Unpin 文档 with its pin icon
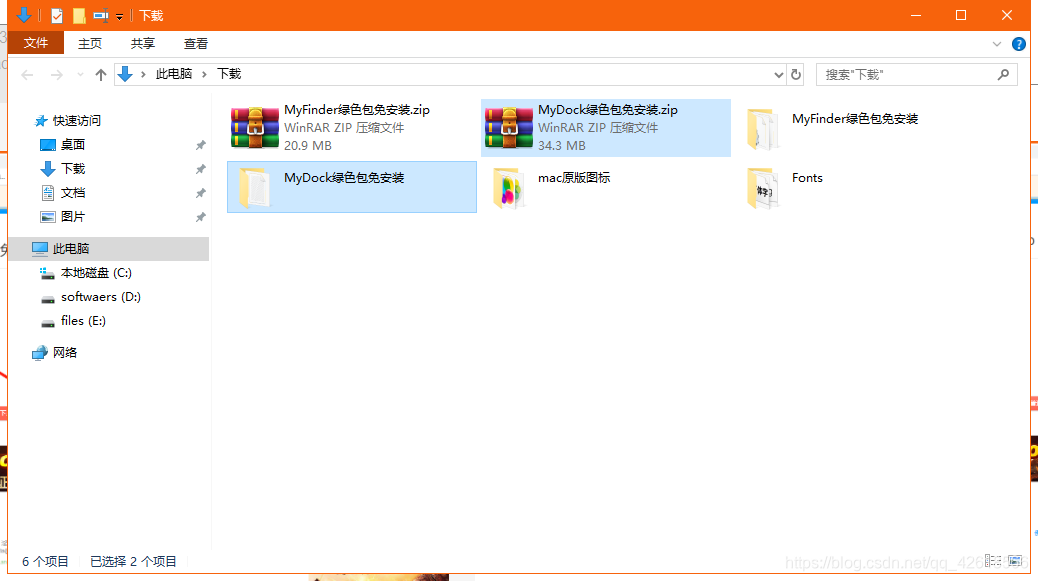The height and width of the screenshot is (581, 1038). pos(201,193)
